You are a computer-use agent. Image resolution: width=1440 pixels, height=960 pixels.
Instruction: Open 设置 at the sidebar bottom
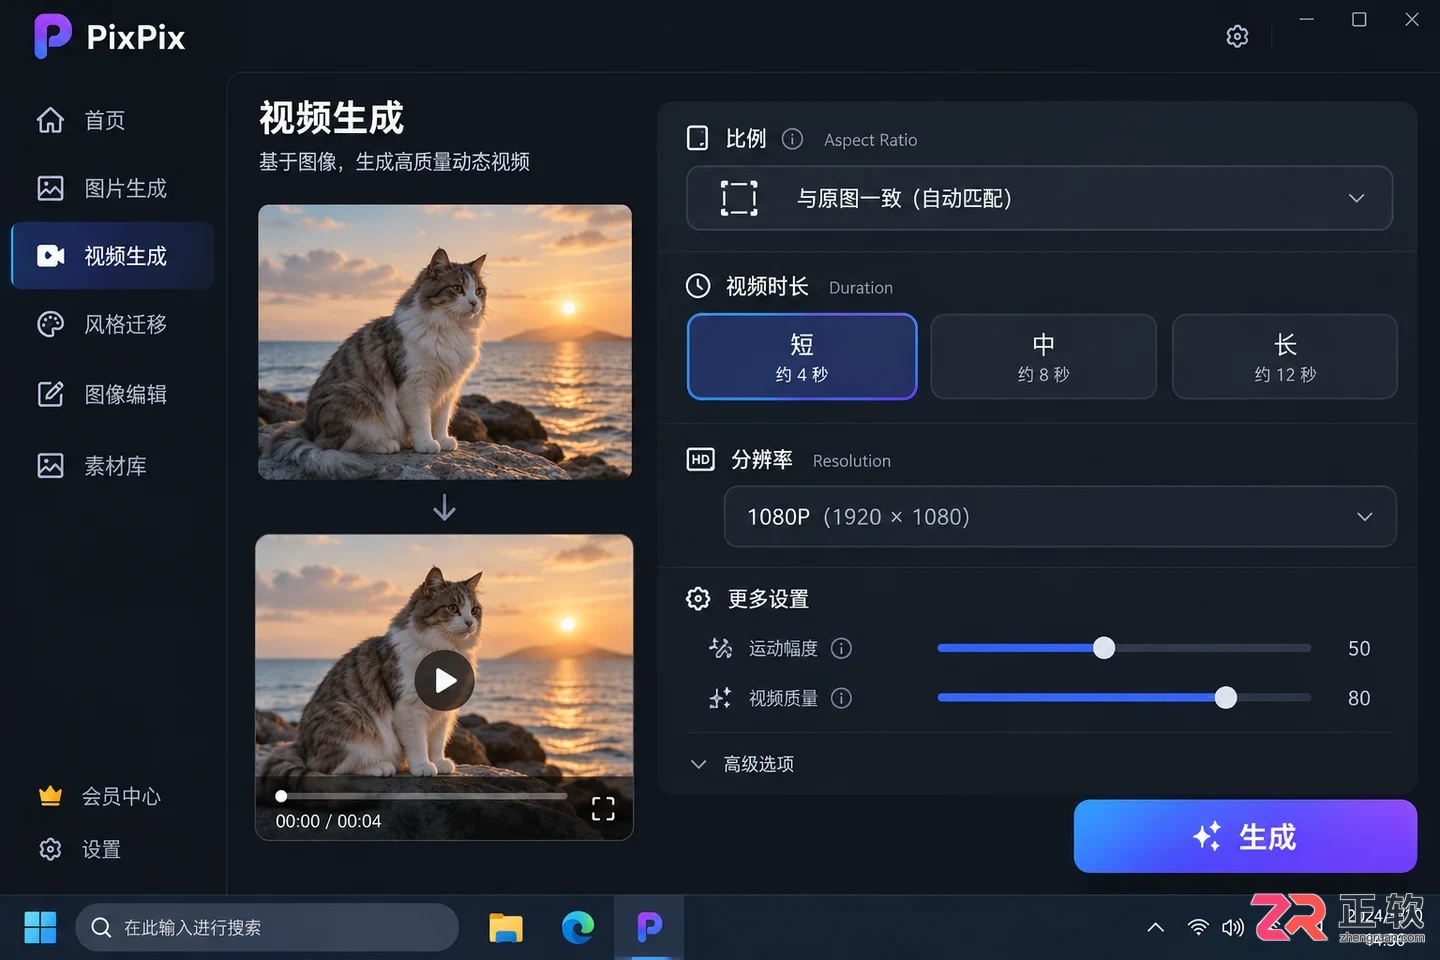(80, 849)
